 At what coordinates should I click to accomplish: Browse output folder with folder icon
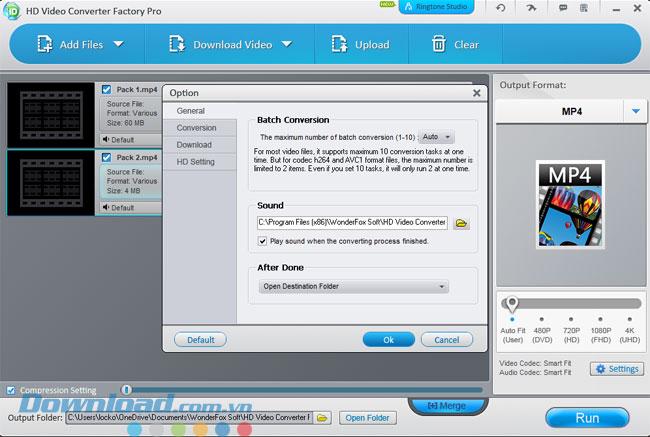[325, 417]
